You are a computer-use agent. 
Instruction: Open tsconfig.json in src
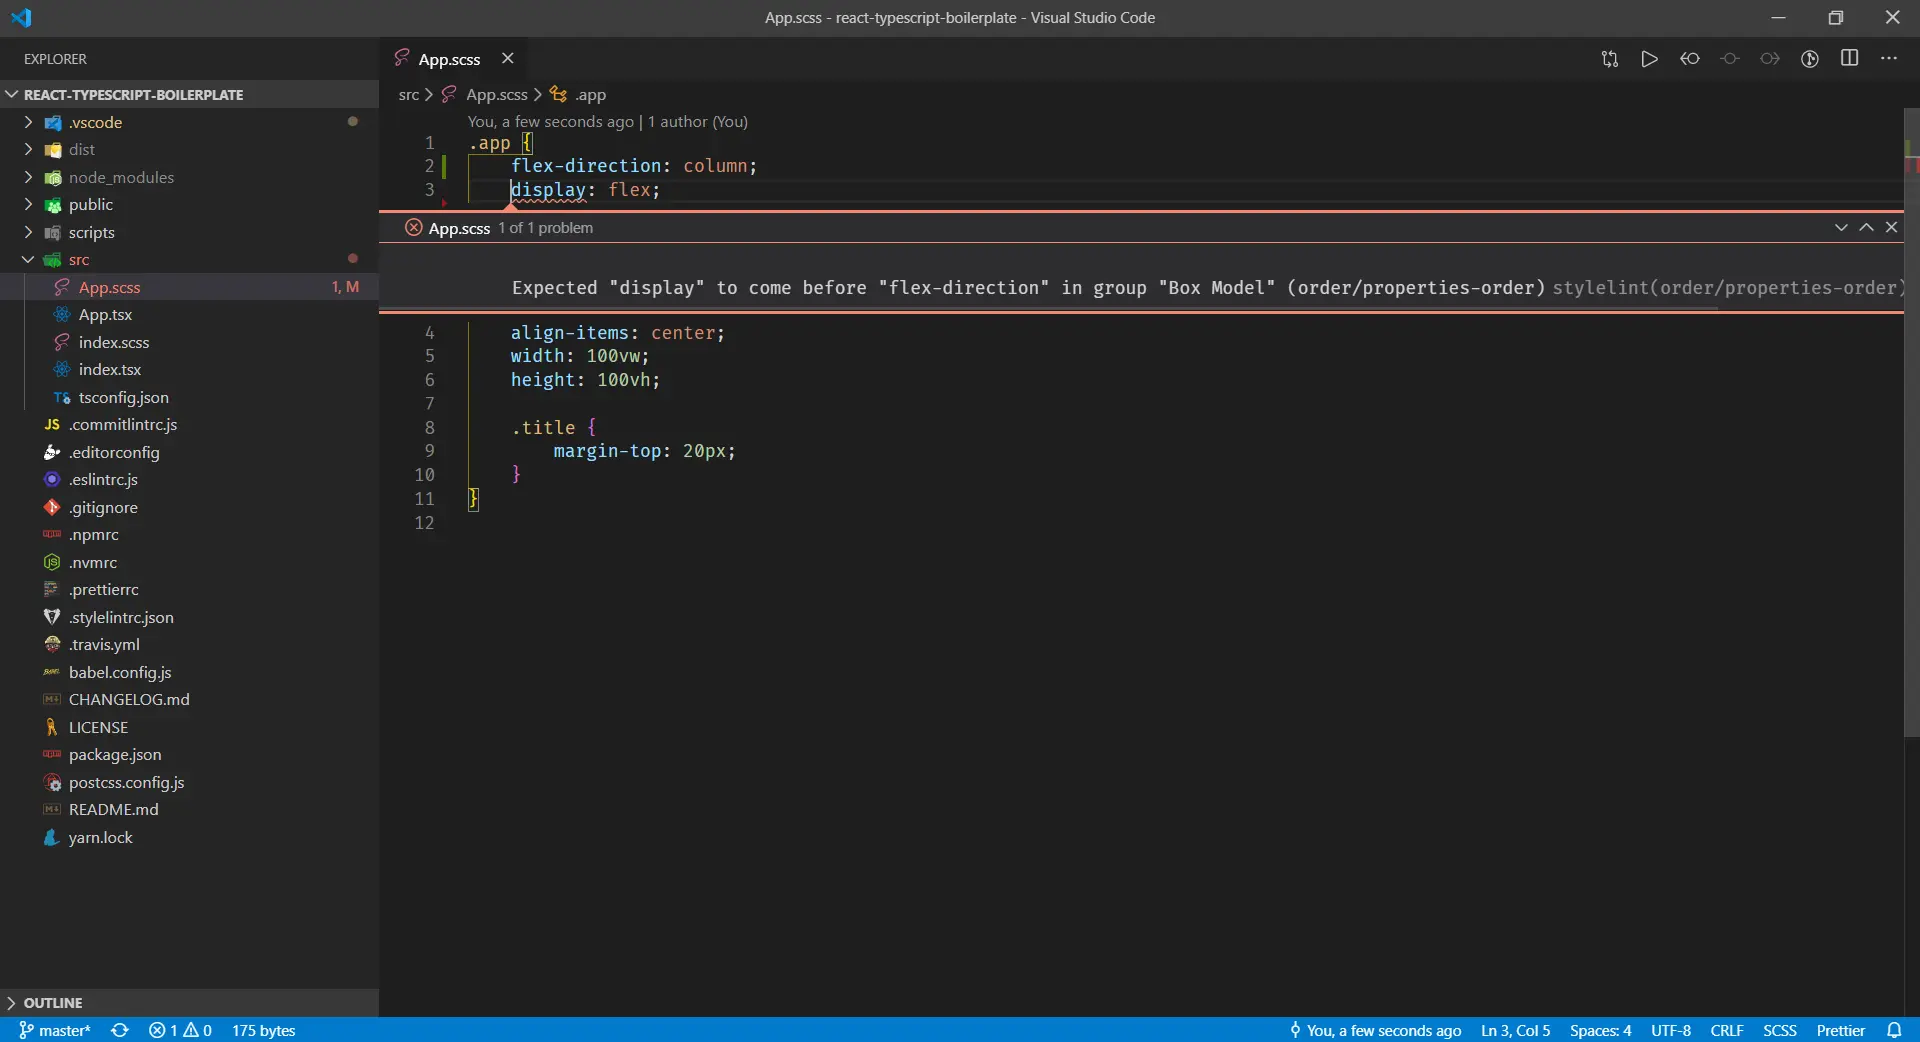(189, 397)
